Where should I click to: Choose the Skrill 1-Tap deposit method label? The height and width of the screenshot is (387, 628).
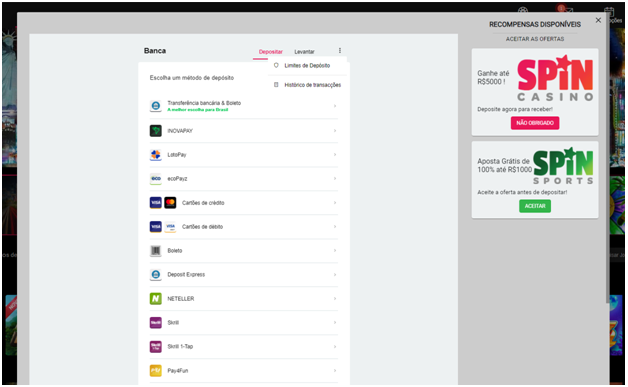(180, 347)
